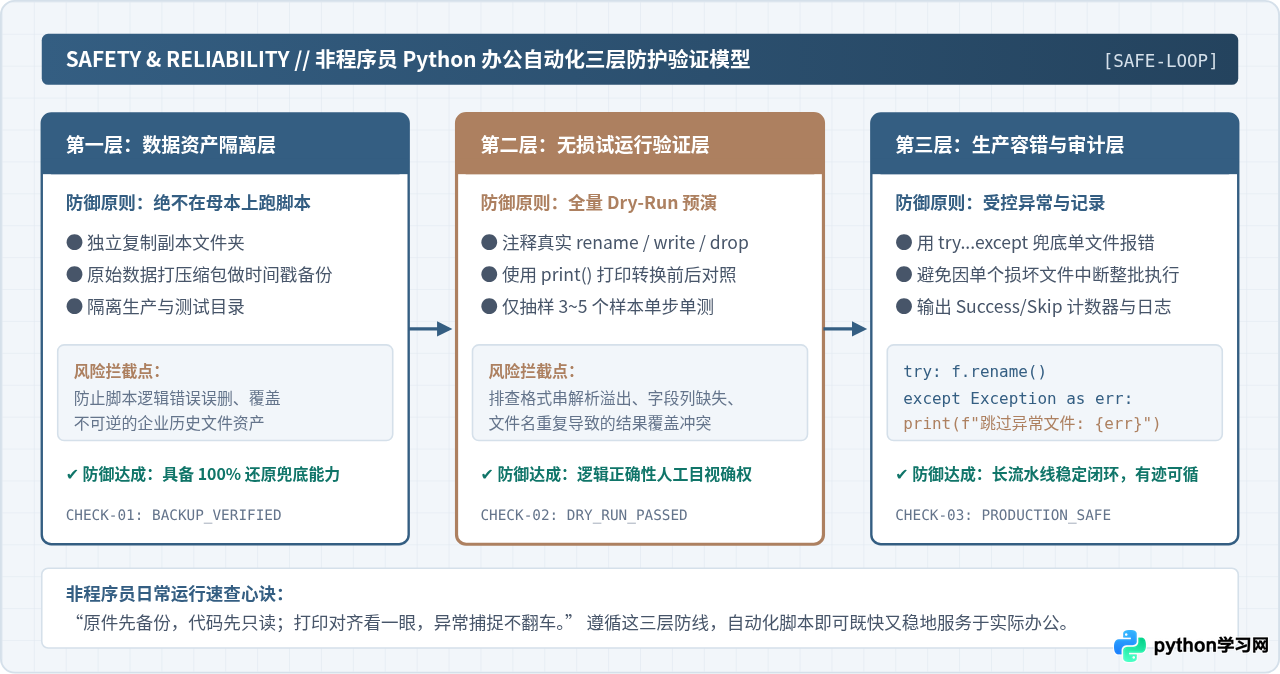Click the 排查格式串解析溢出、字段列缺失 line
This screenshot has height=674, width=1280.
612,398
